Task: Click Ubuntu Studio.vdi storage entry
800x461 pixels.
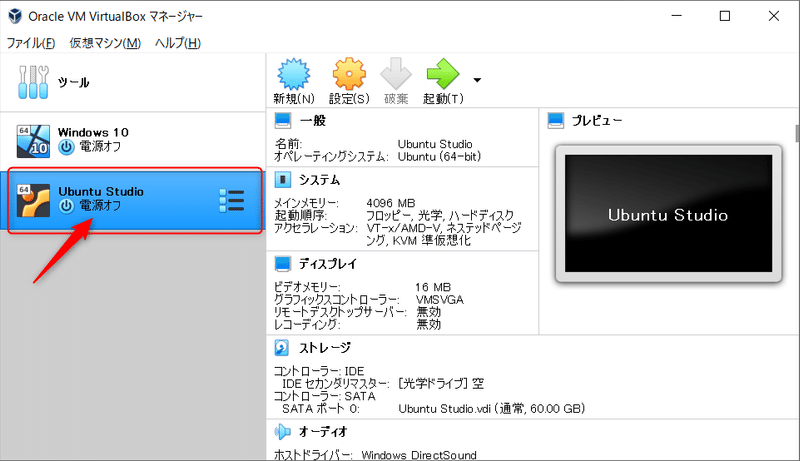Action: click(492, 409)
